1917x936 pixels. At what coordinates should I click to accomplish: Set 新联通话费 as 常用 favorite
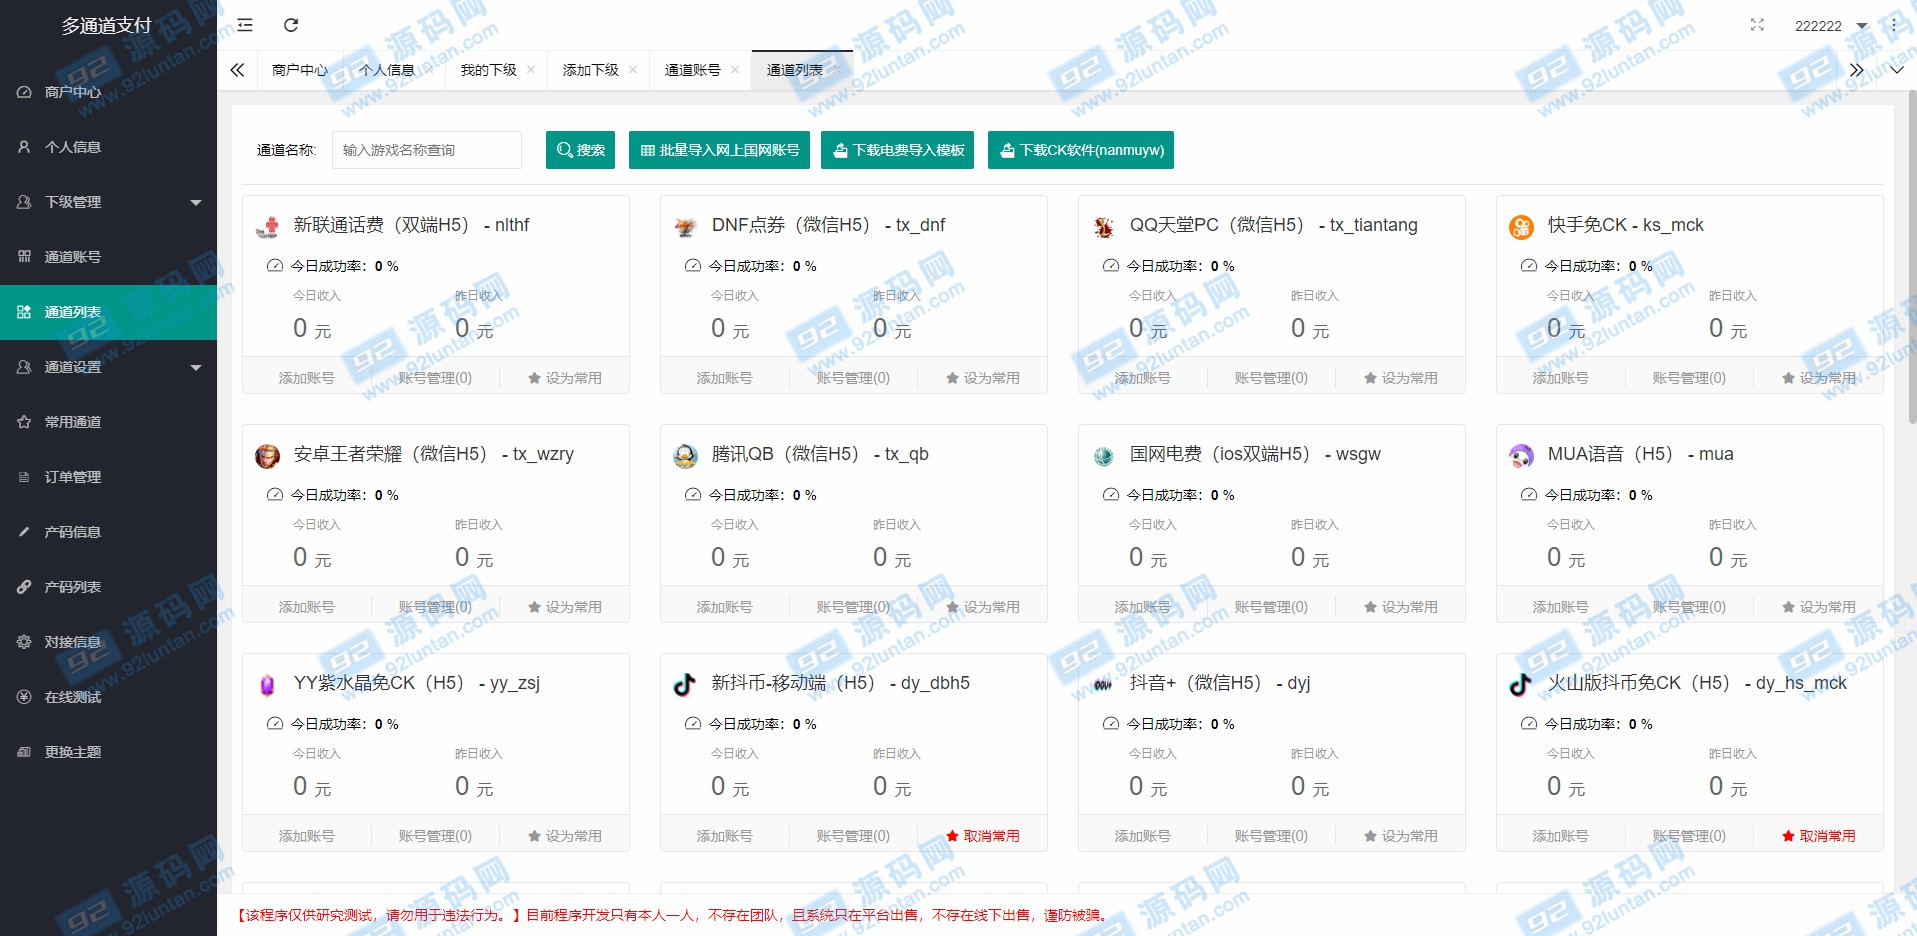tap(565, 378)
